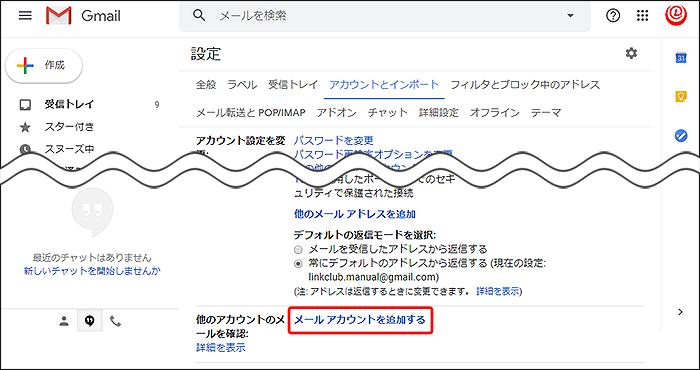Switch to the オフライン tab

(x=495, y=113)
